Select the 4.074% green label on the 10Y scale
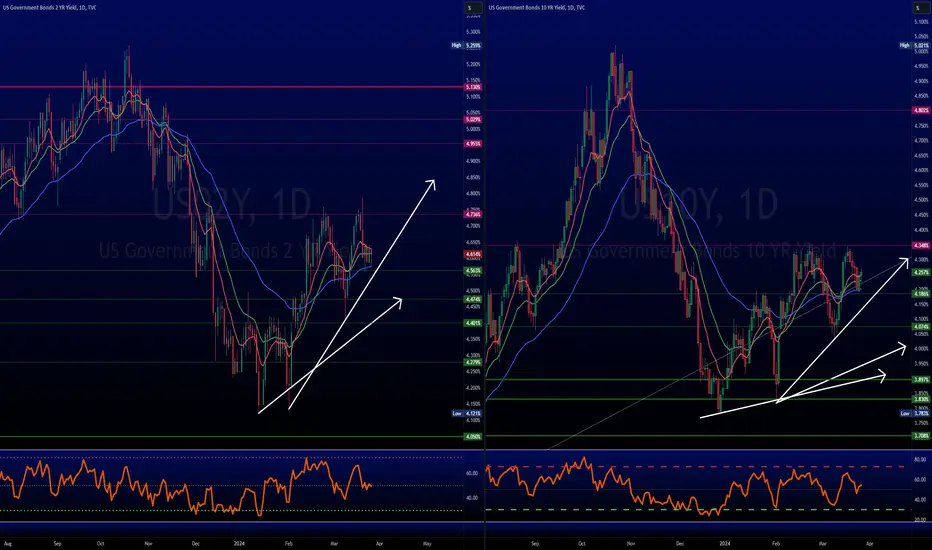This screenshot has height=550, width=932. point(921,327)
